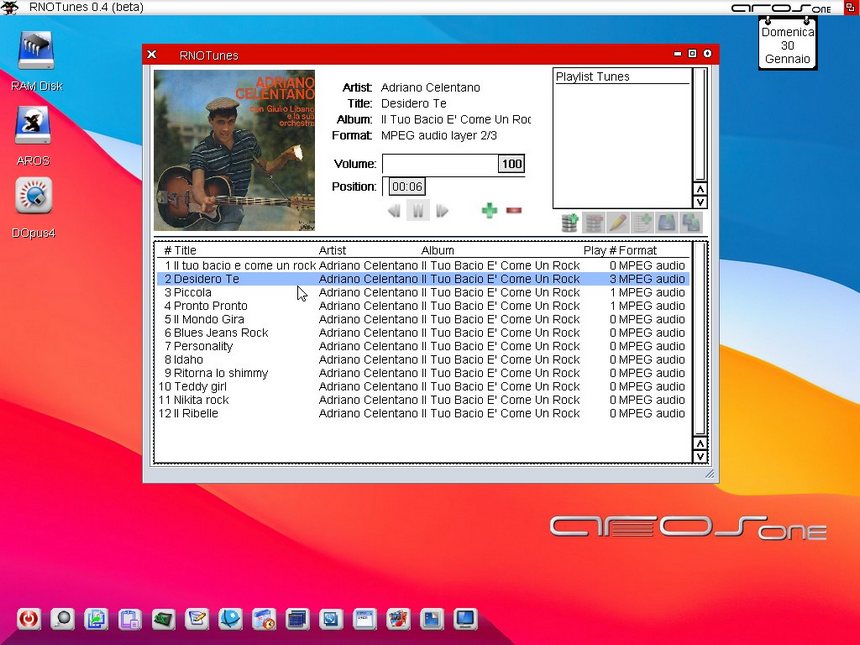Click the Format column header
The image size is (860, 645).
click(x=638, y=251)
